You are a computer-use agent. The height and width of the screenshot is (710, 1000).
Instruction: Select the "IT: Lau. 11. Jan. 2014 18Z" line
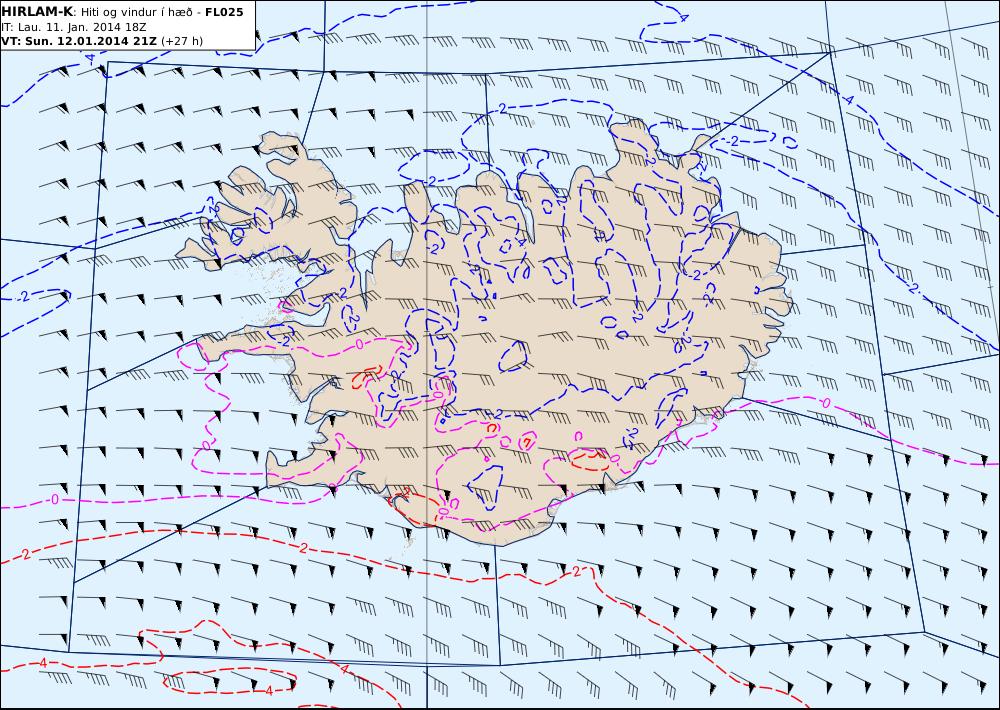coord(74,27)
